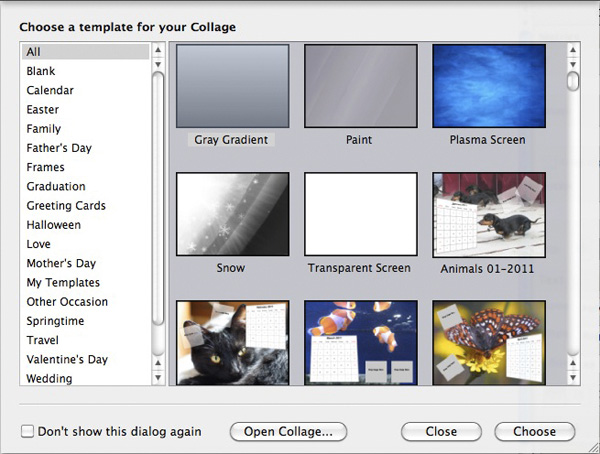Select the Calendar category in list

(50, 90)
